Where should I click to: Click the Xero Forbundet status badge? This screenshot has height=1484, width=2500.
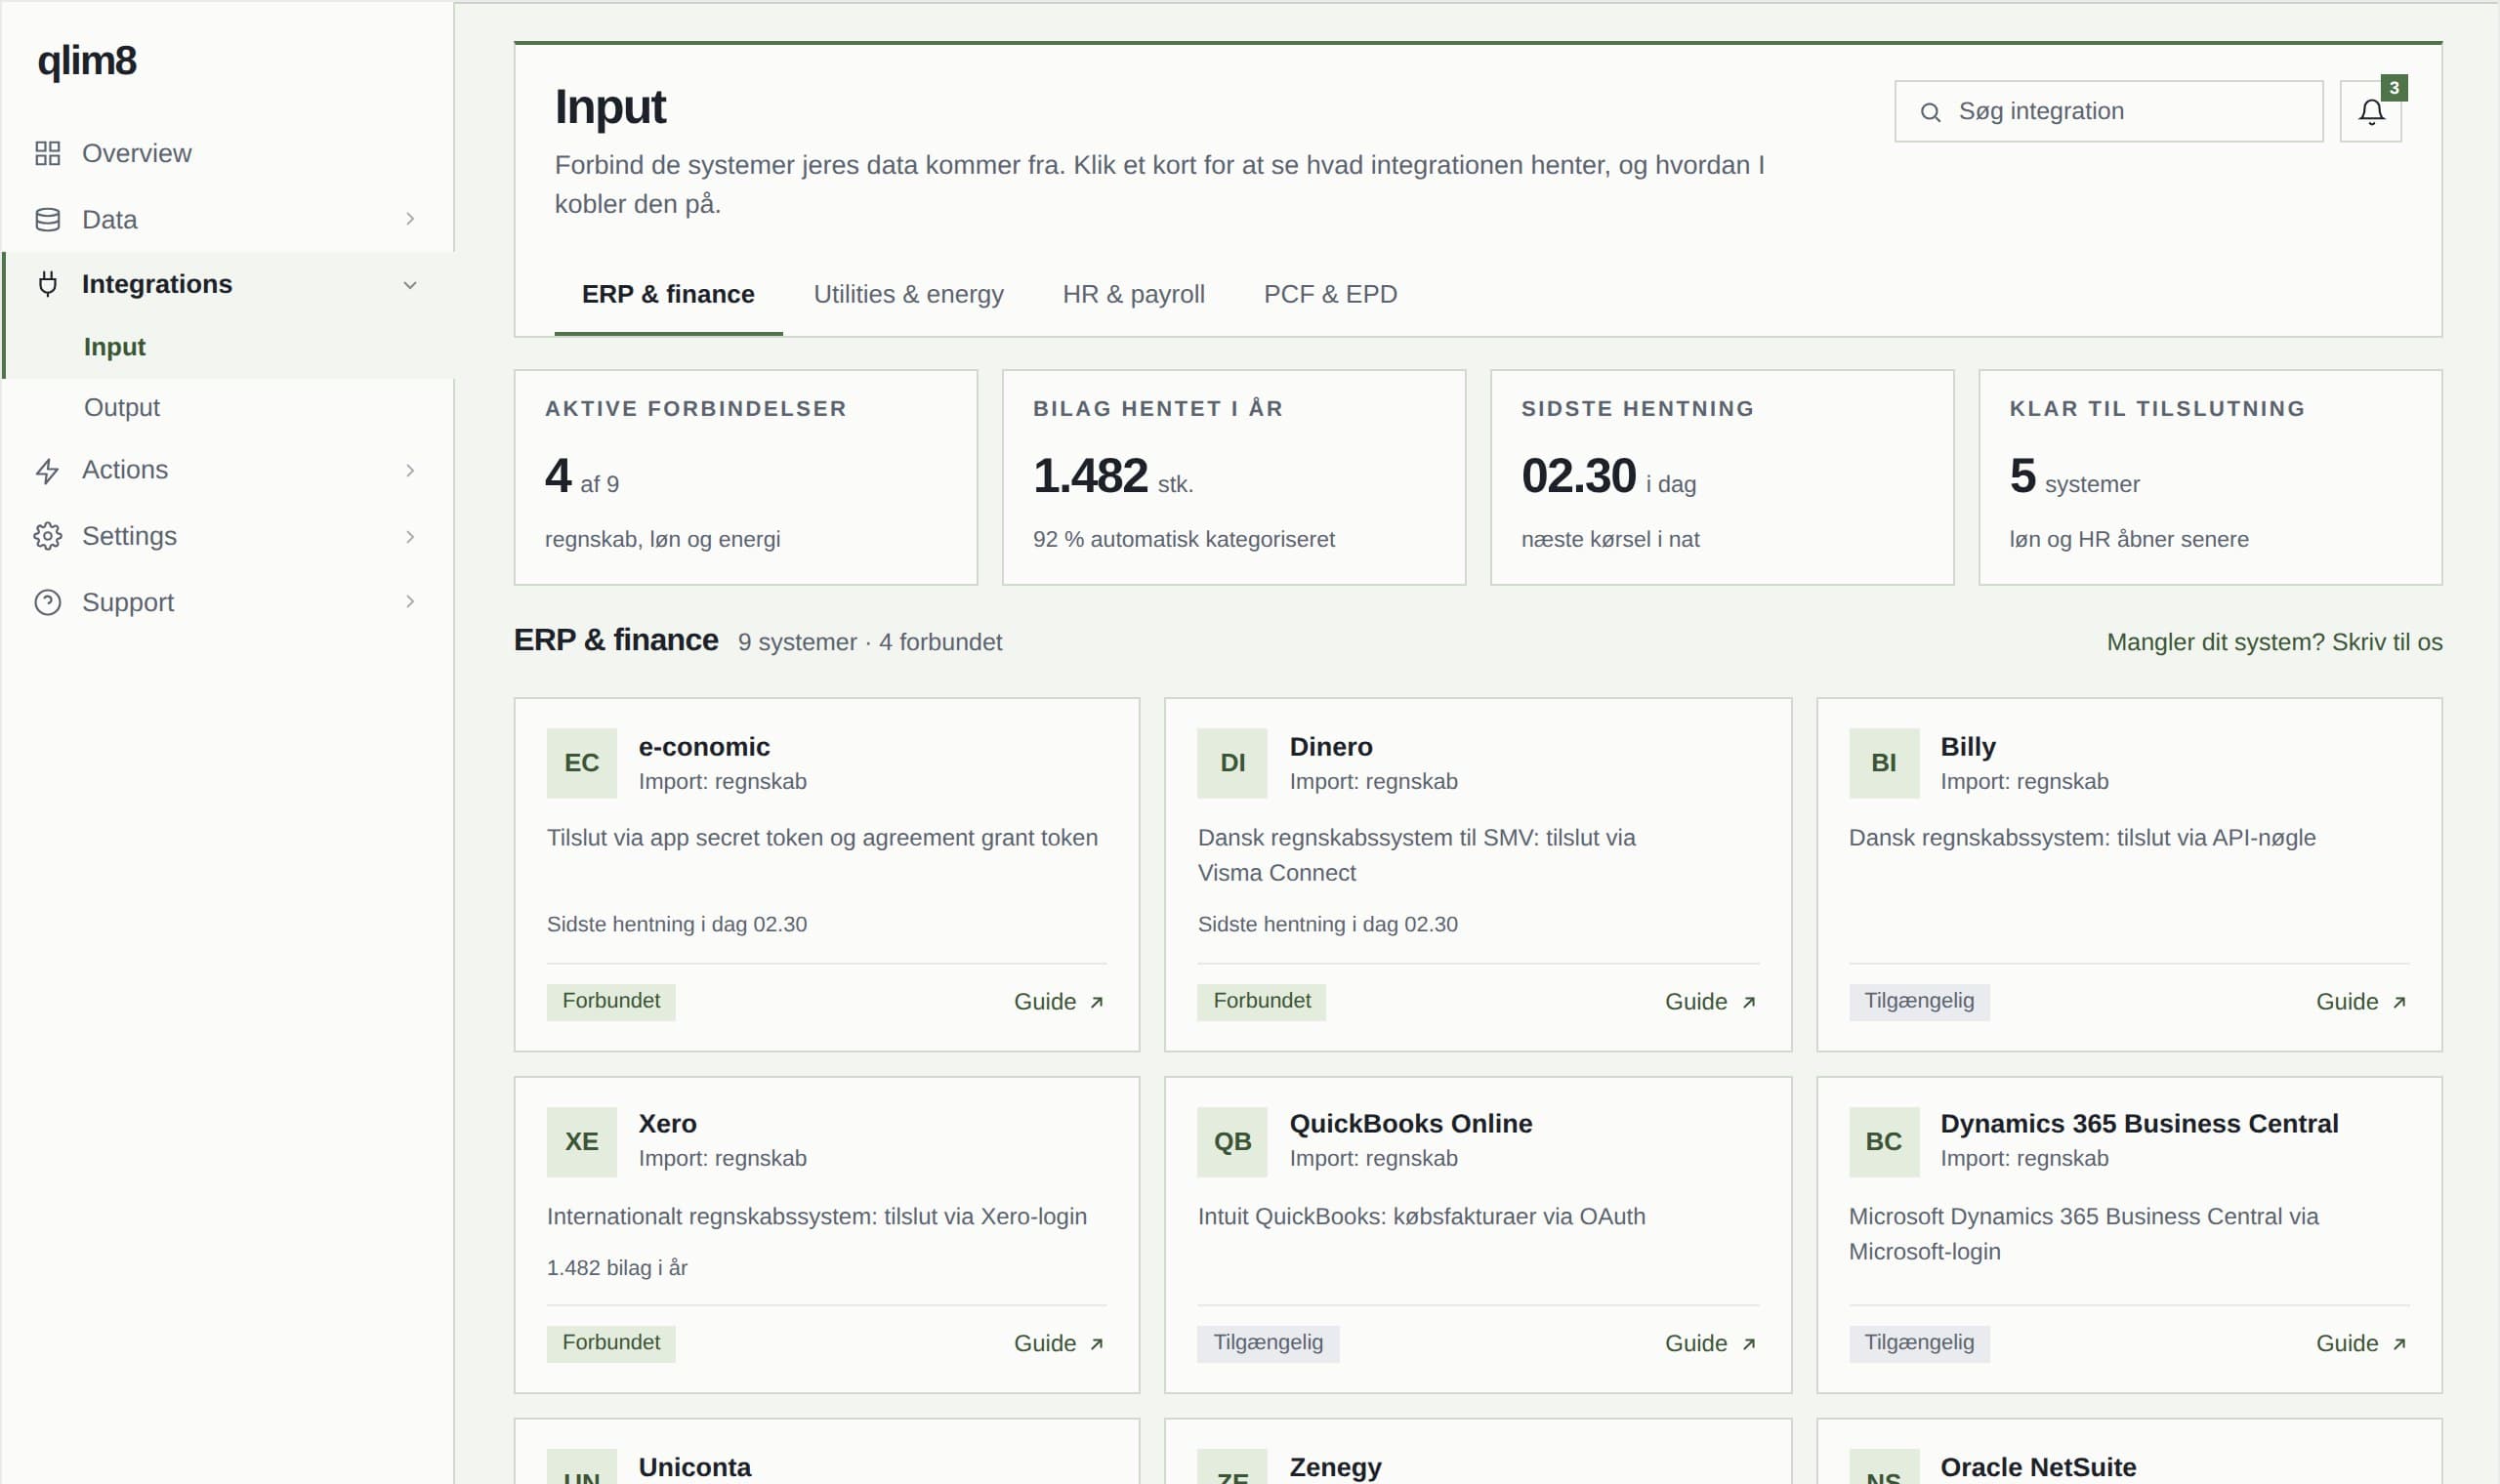coord(611,1343)
